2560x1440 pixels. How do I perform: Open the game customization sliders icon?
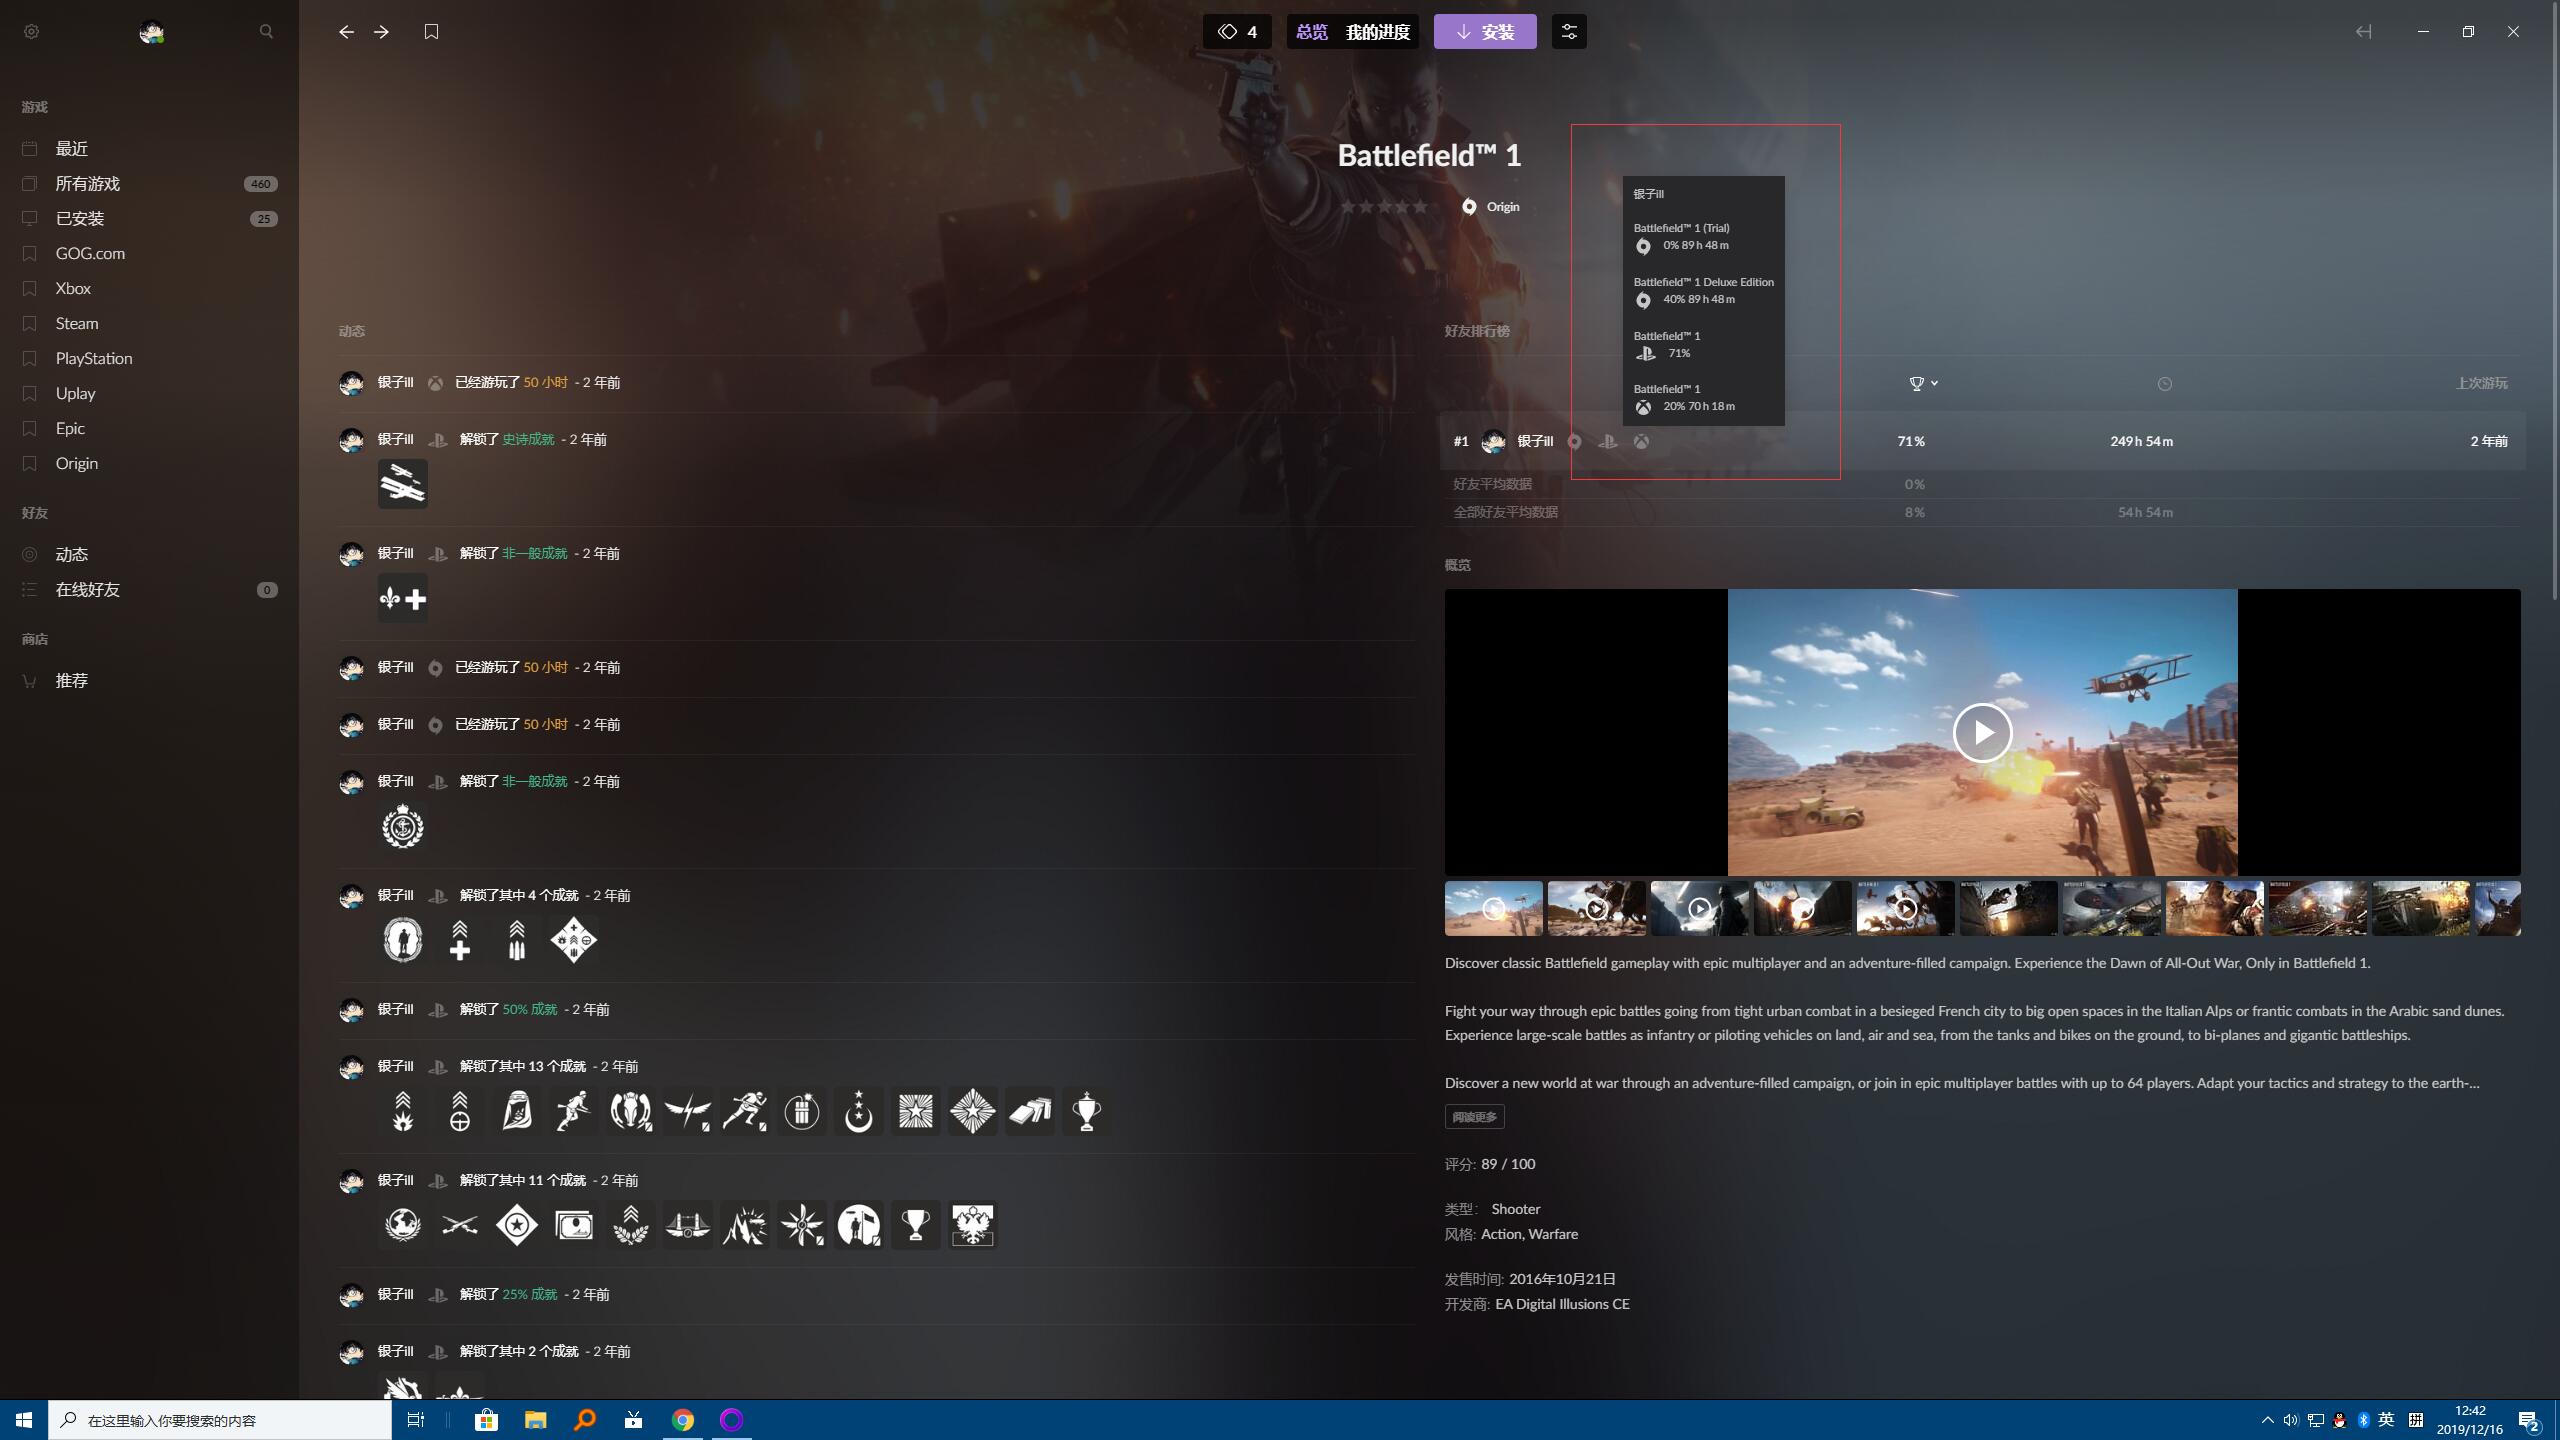click(x=1569, y=32)
